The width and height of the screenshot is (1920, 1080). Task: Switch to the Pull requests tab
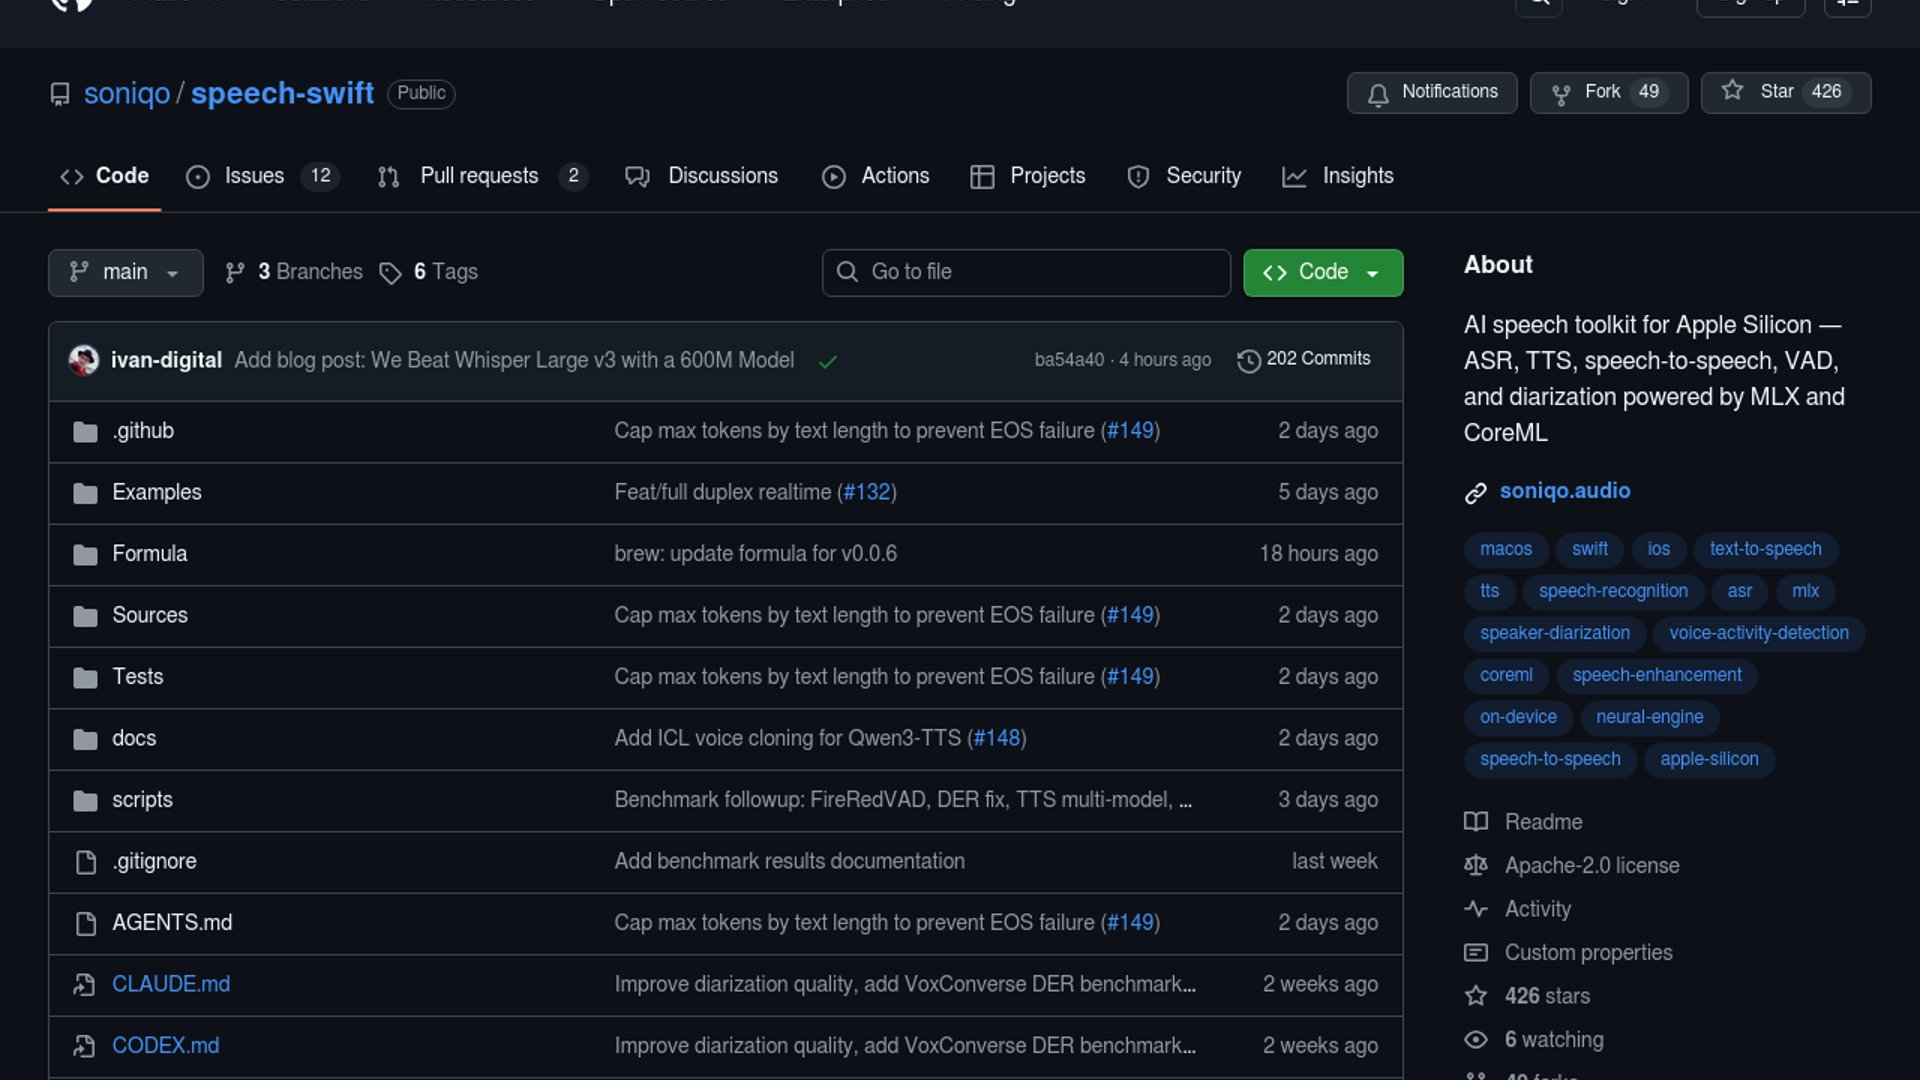(x=479, y=176)
